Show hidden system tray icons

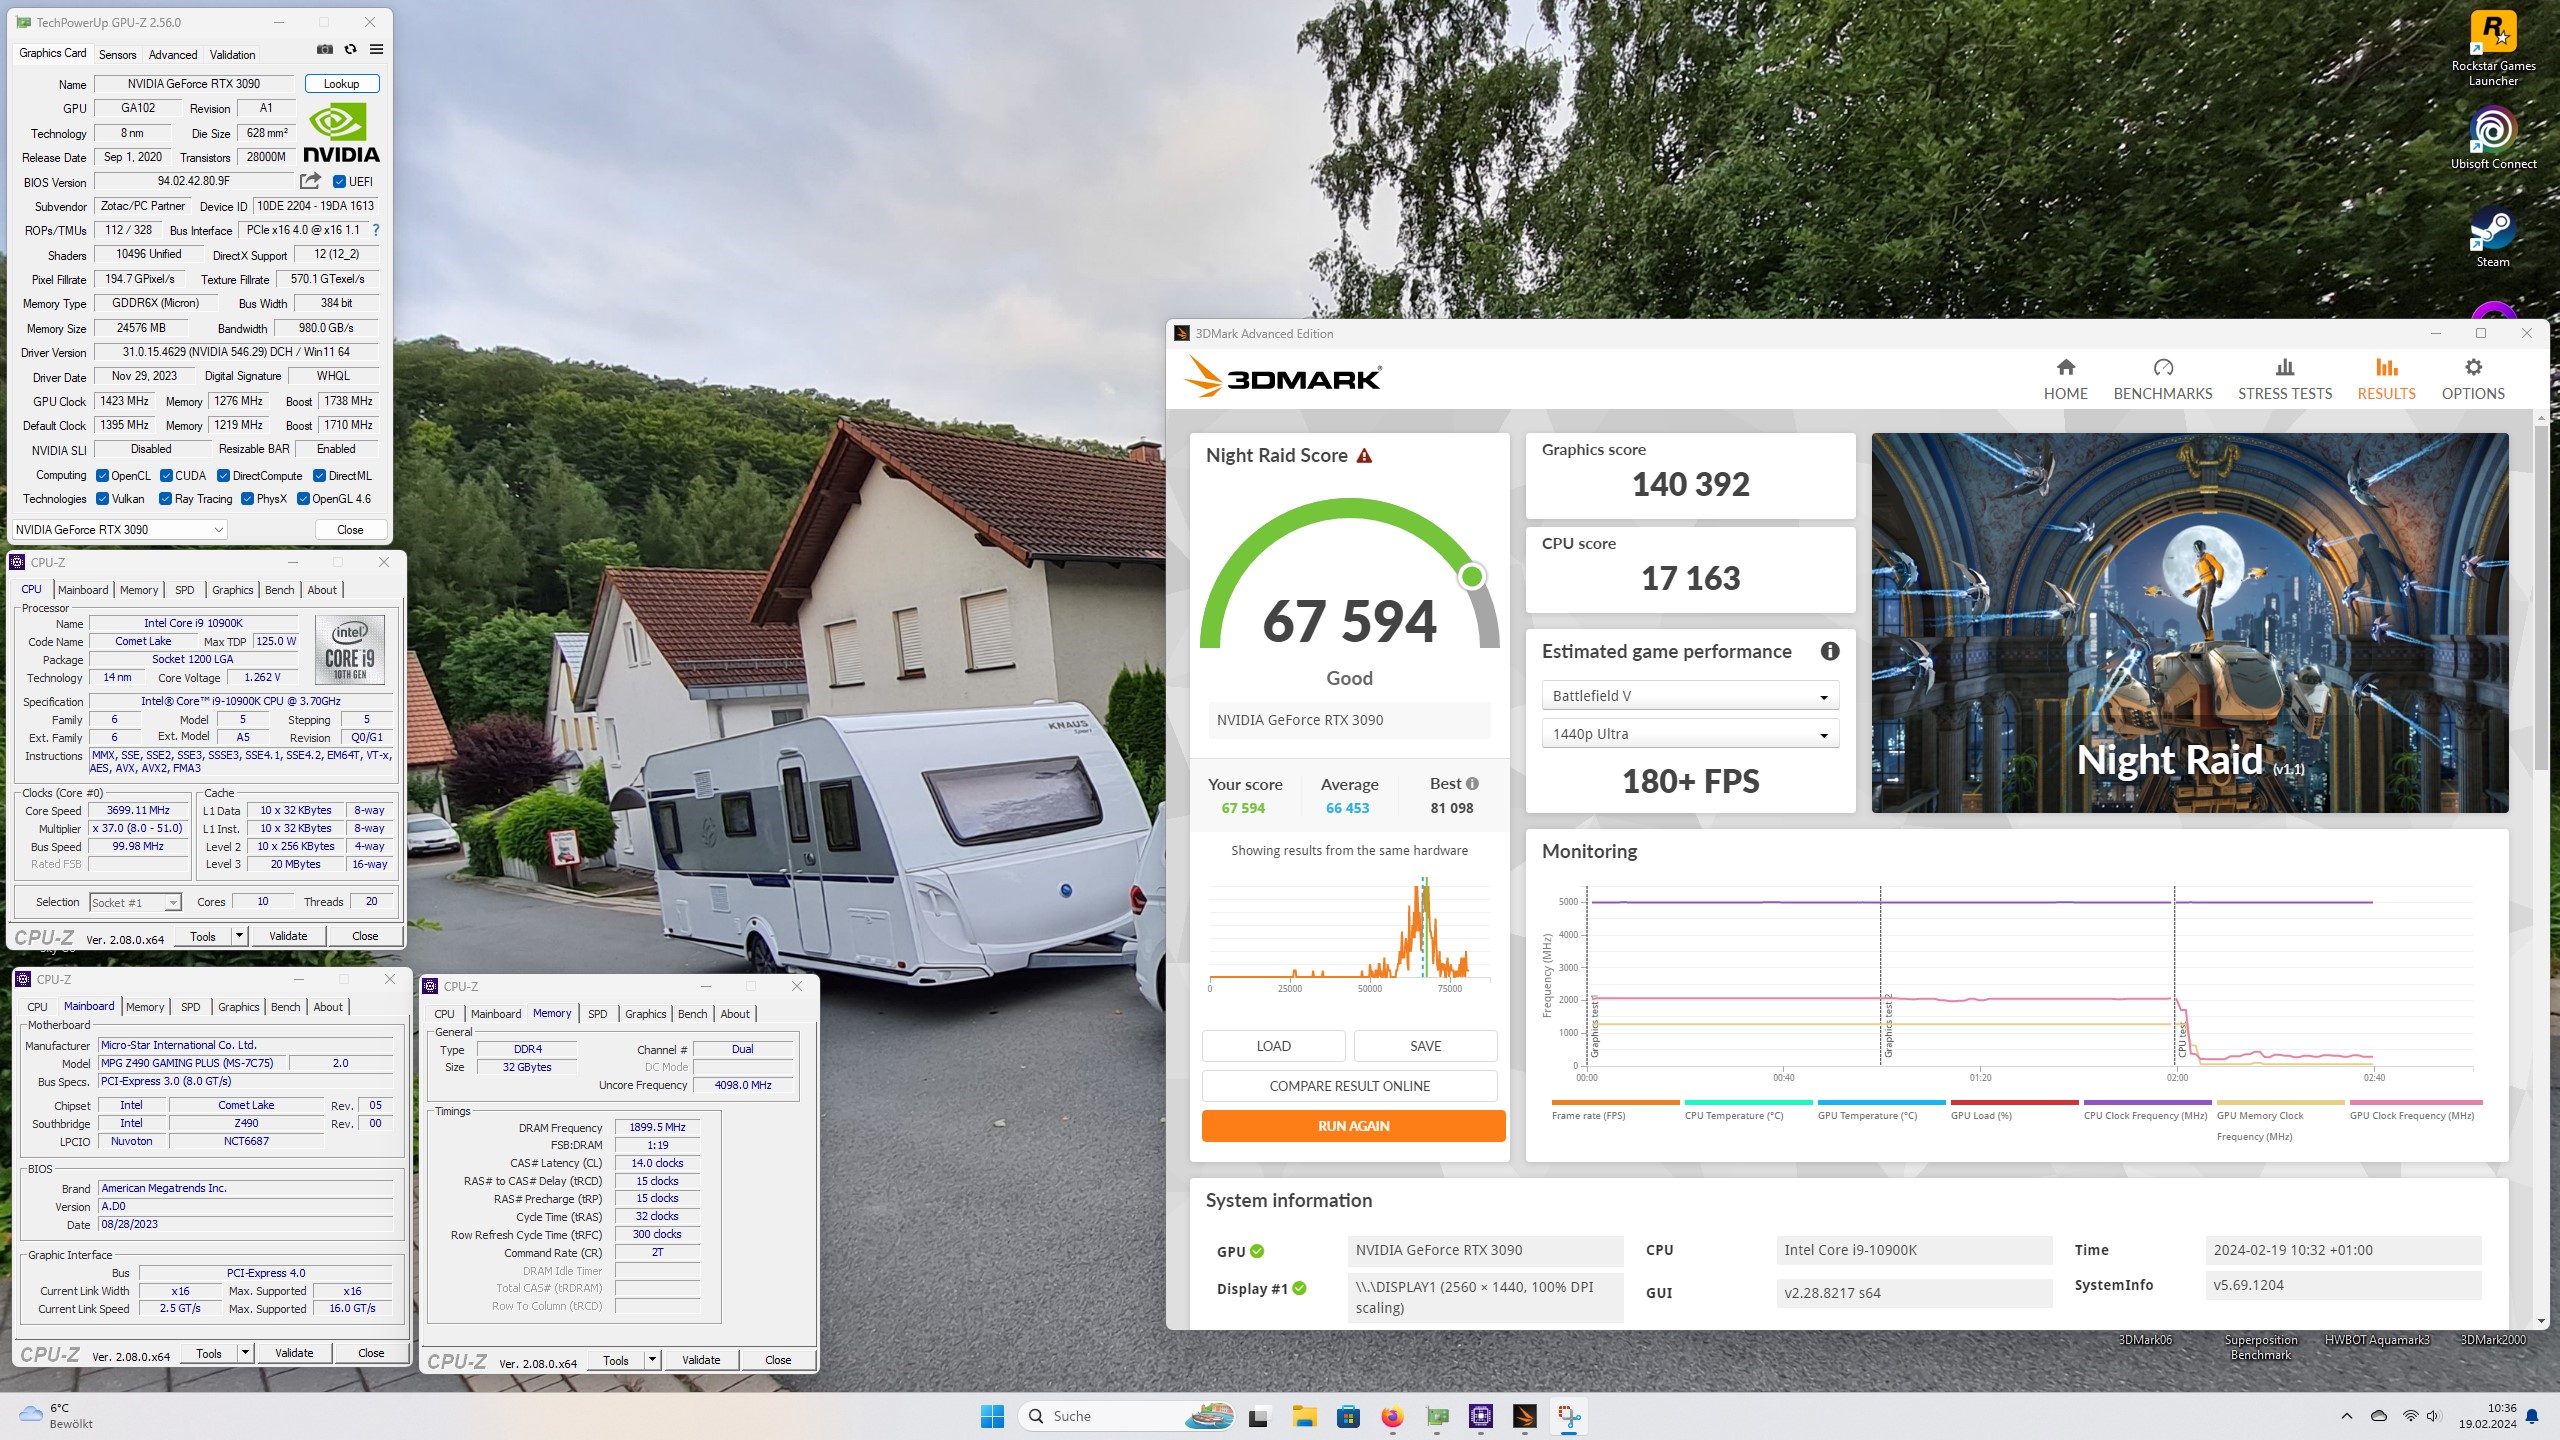2346,1416
